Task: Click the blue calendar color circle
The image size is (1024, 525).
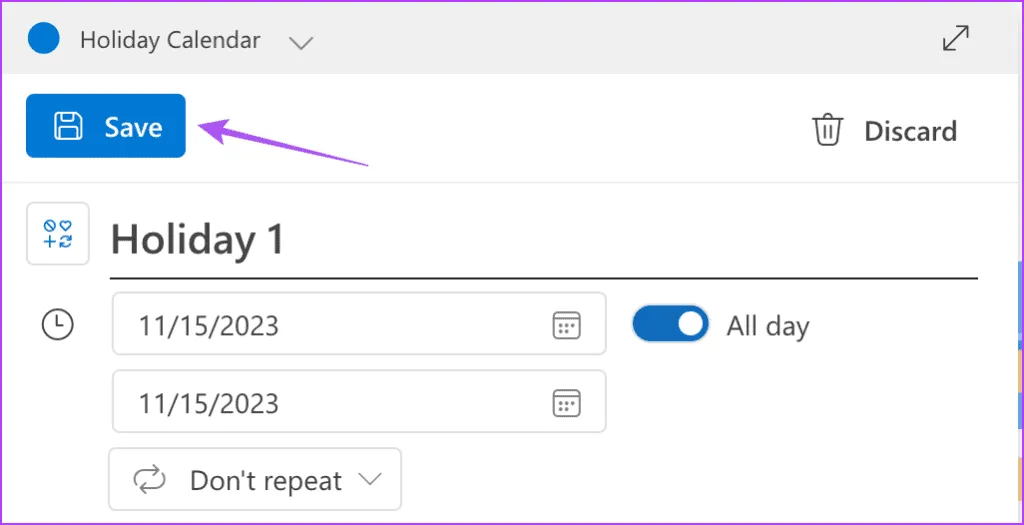Action: (x=43, y=39)
